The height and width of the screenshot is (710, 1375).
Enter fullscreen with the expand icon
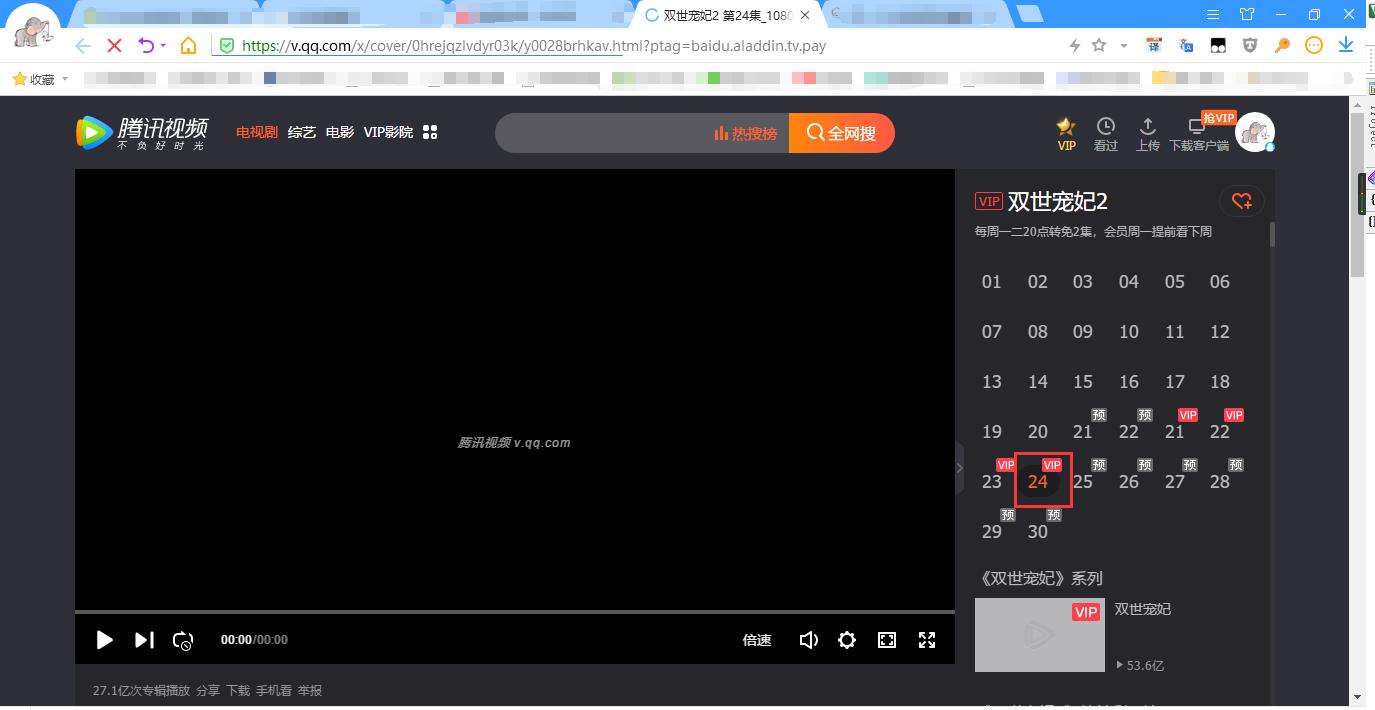point(926,640)
